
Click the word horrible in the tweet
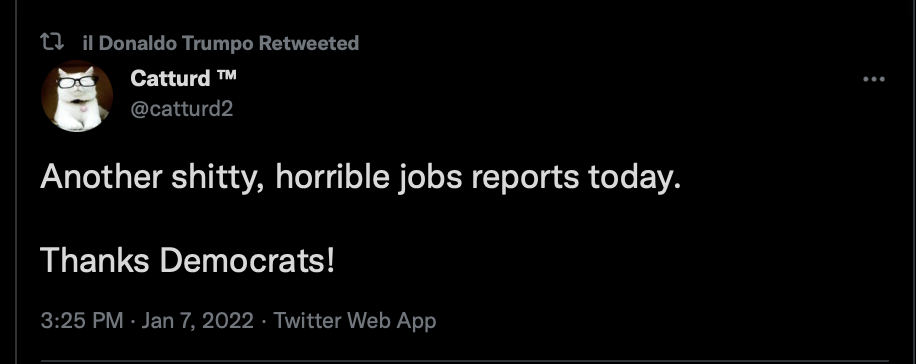332,176
